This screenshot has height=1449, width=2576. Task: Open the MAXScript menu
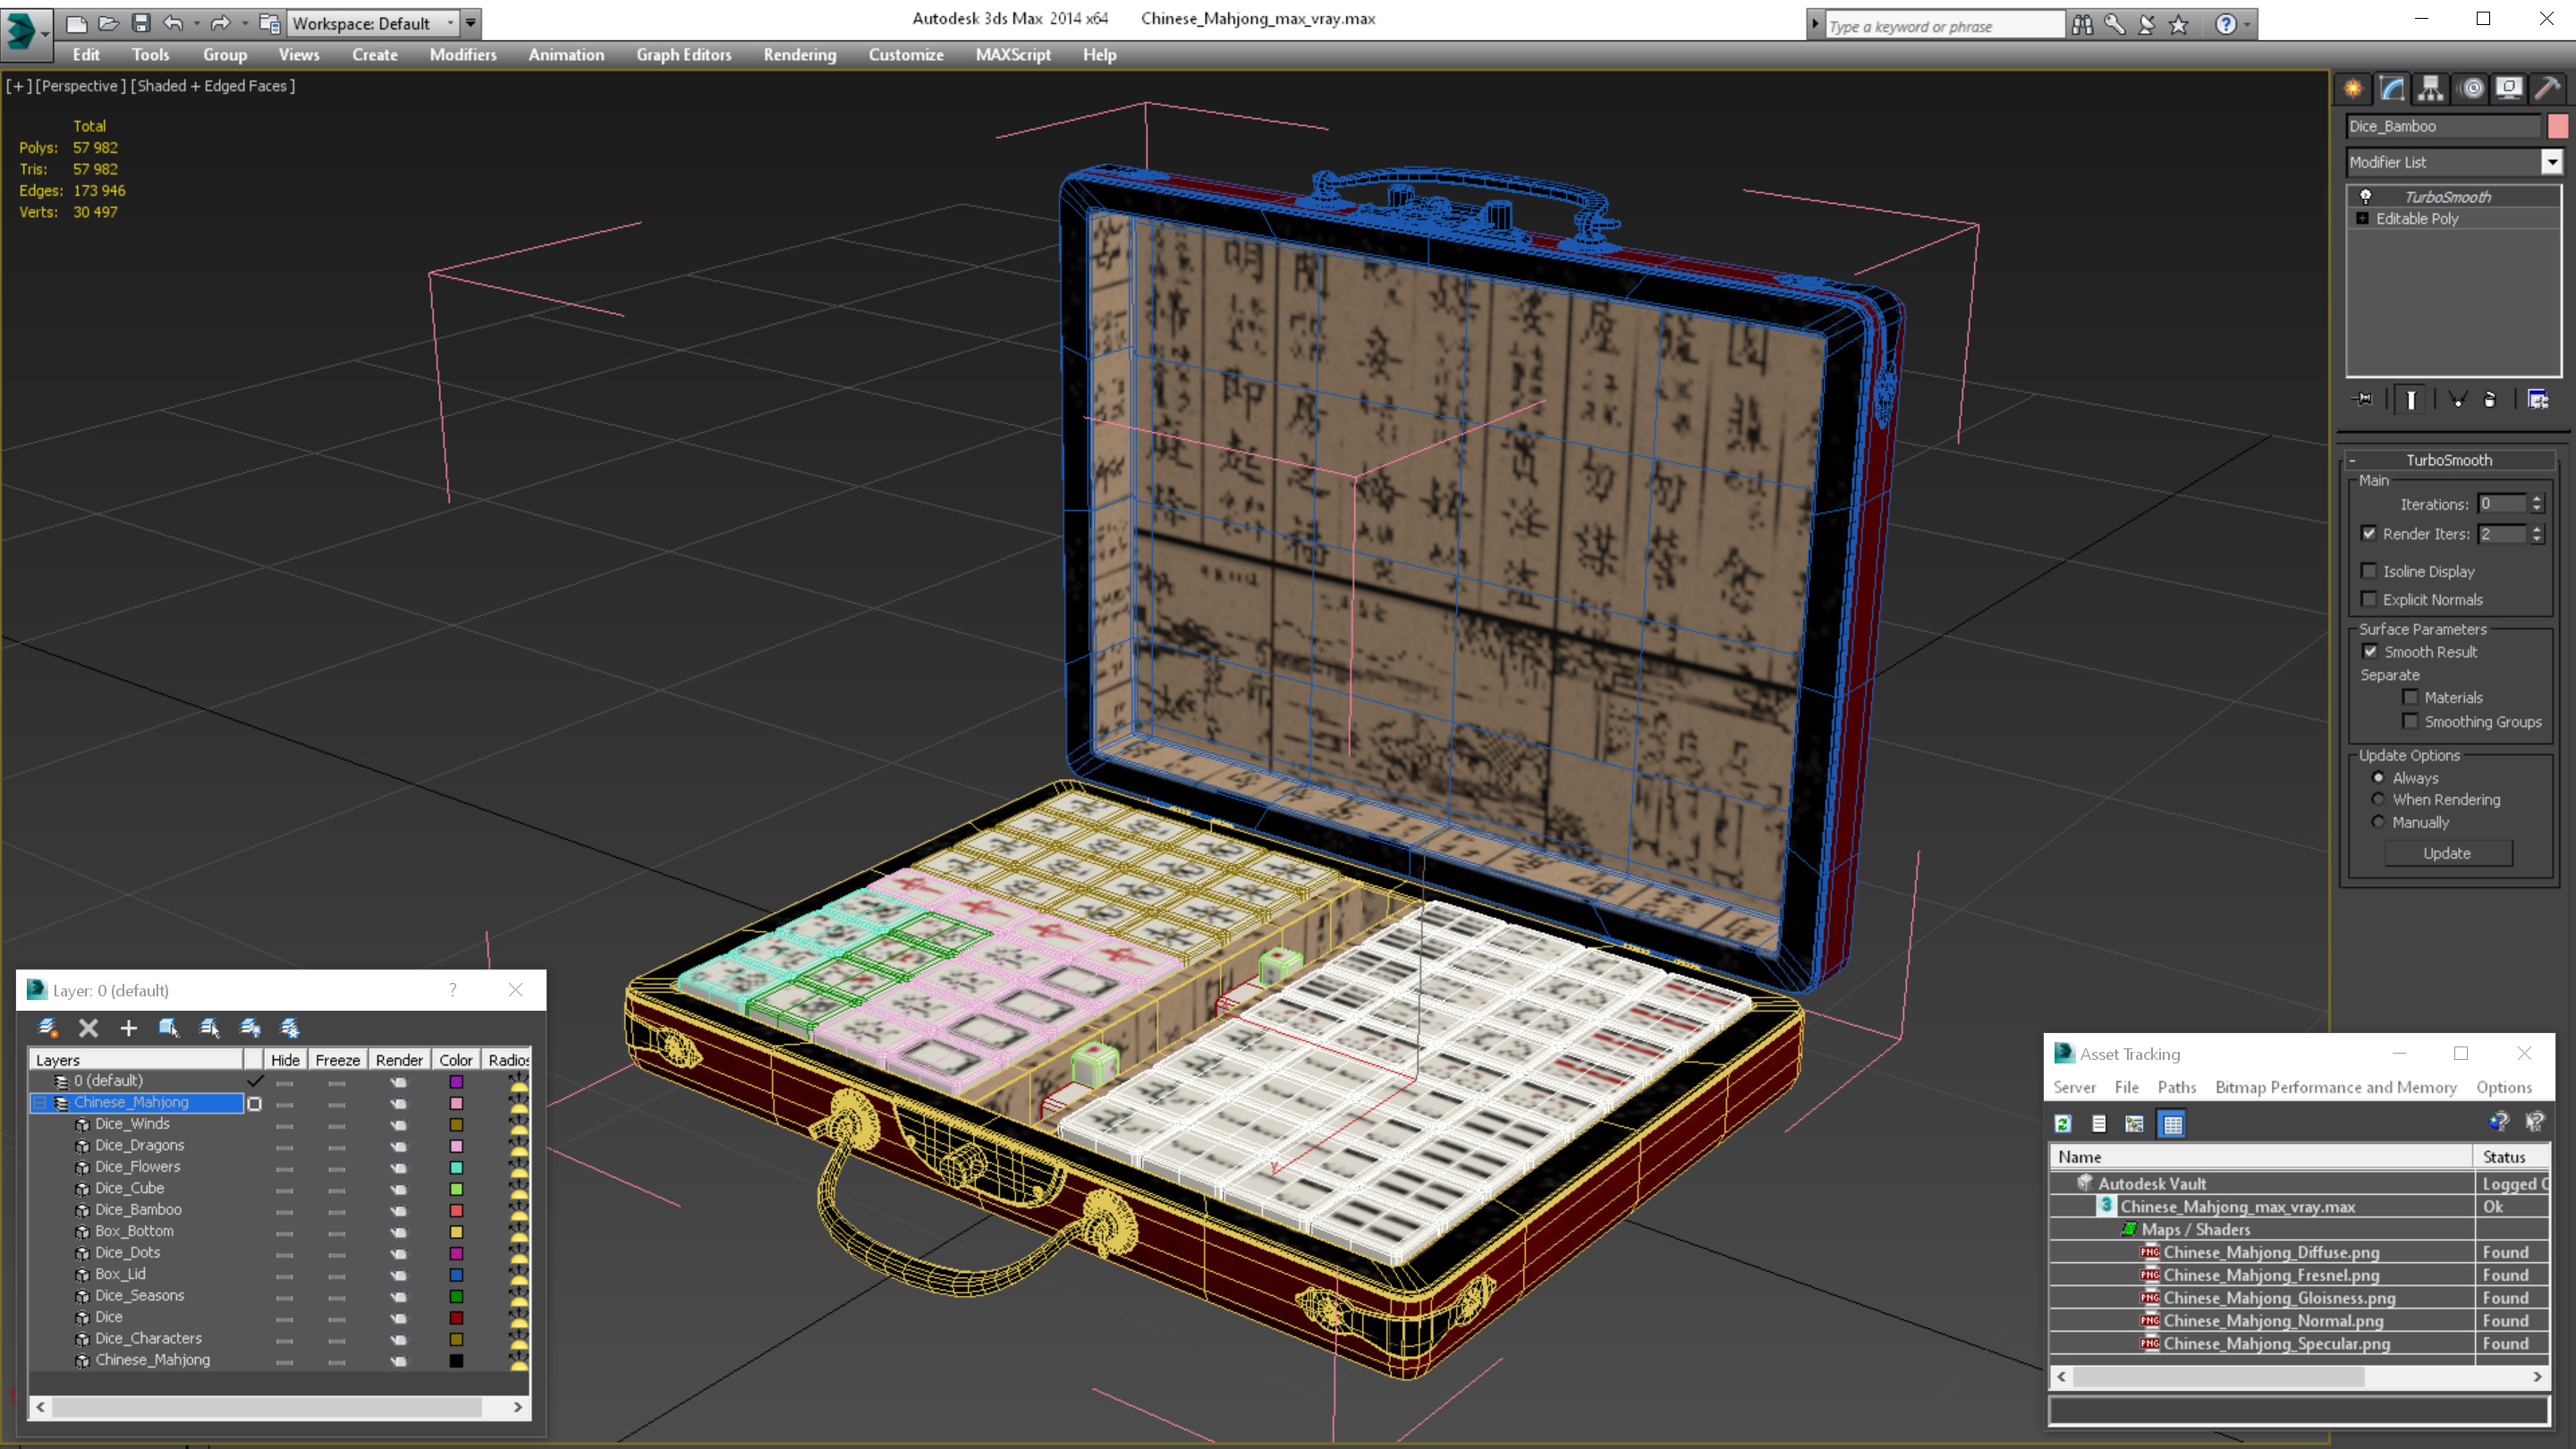point(1013,55)
